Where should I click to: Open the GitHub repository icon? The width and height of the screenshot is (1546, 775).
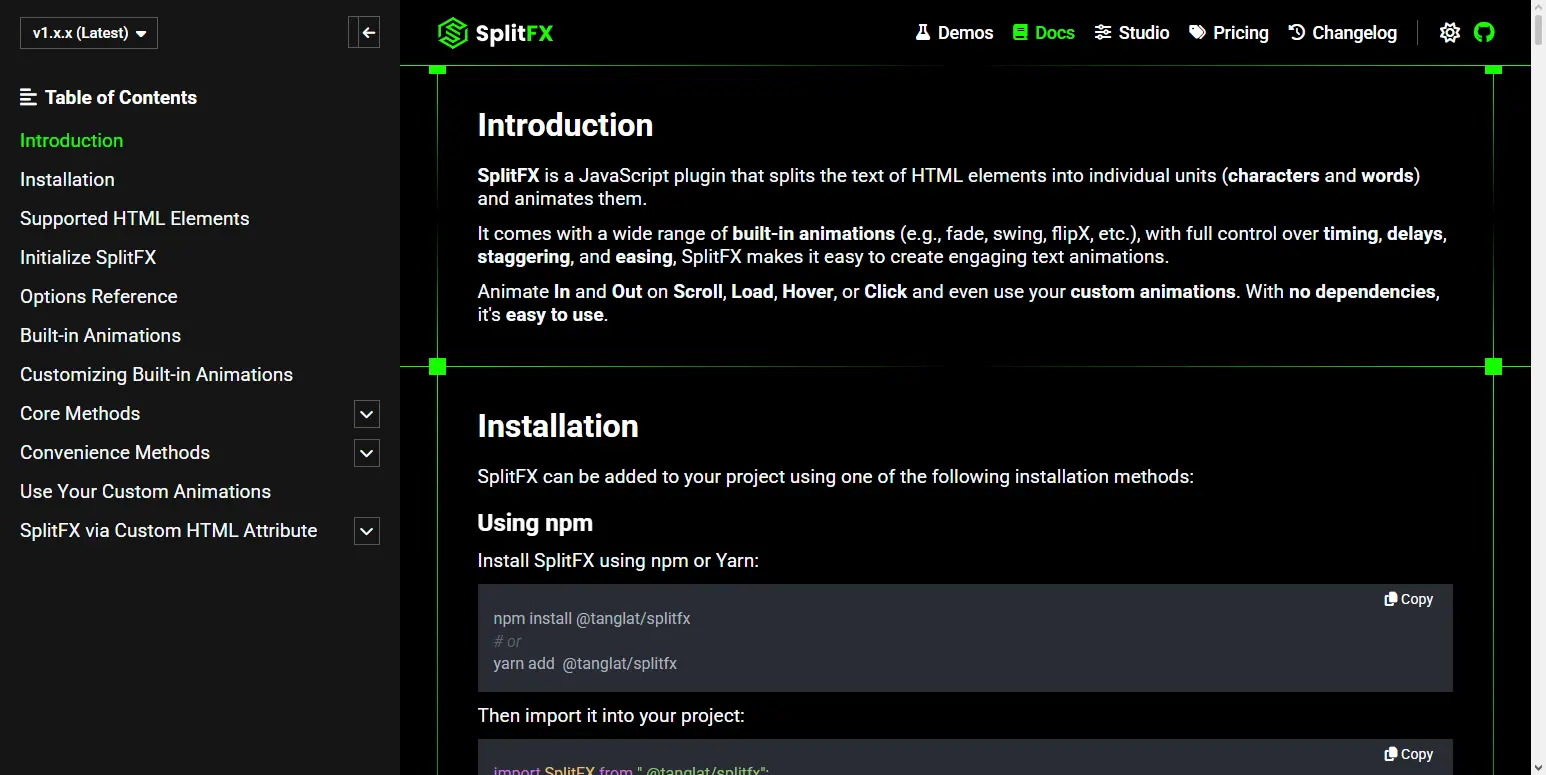pyautogui.click(x=1484, y=33)
